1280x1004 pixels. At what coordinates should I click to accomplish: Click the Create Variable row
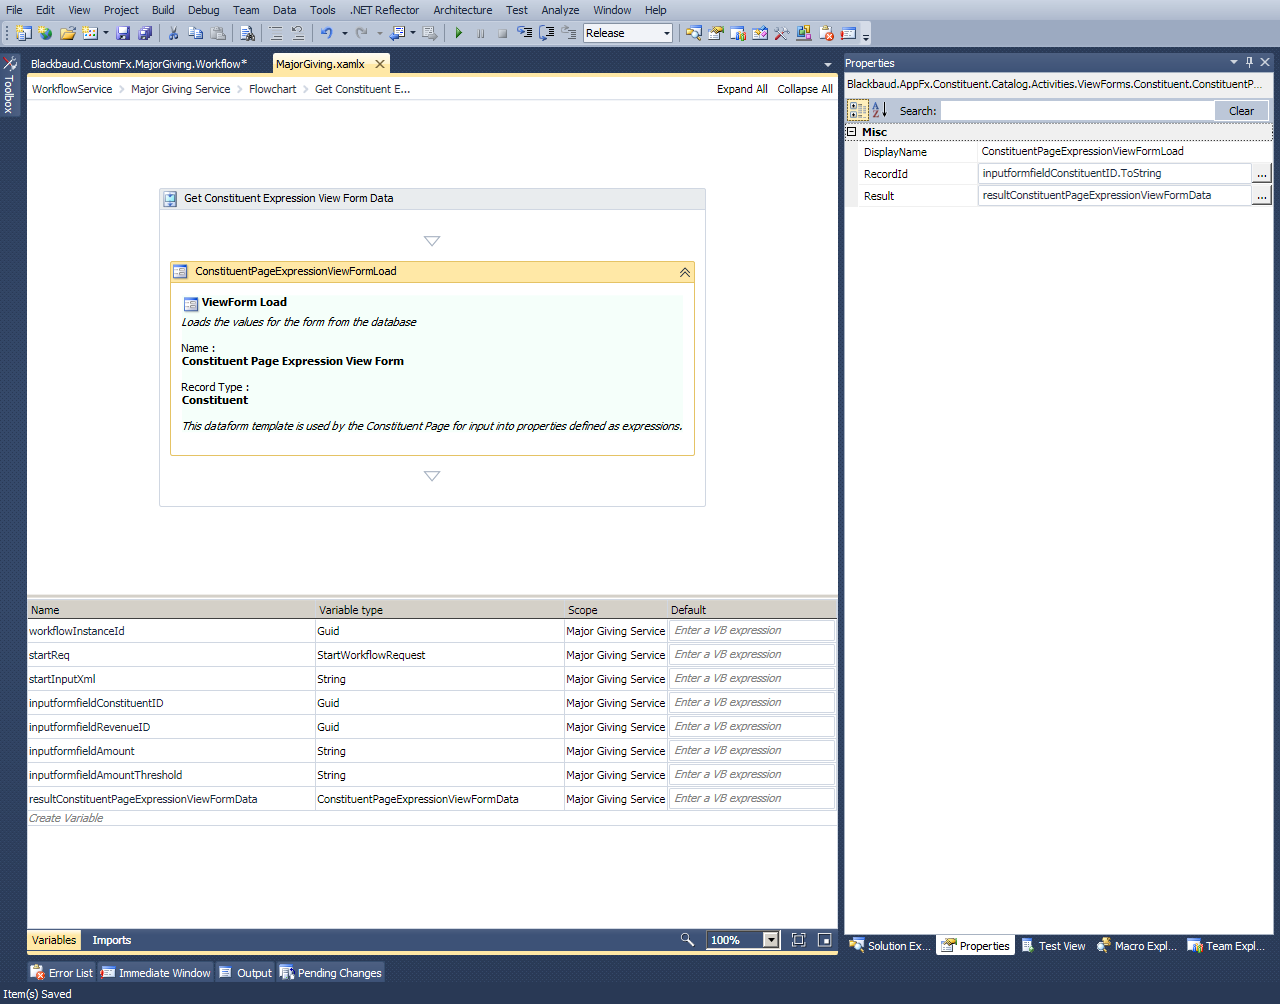(x=66, y=818)
